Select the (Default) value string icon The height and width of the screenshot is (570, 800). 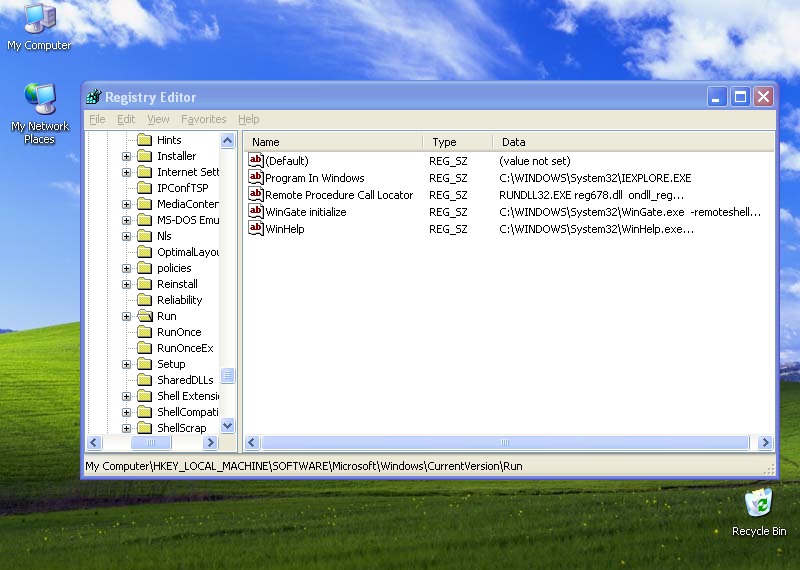point(256,160)
